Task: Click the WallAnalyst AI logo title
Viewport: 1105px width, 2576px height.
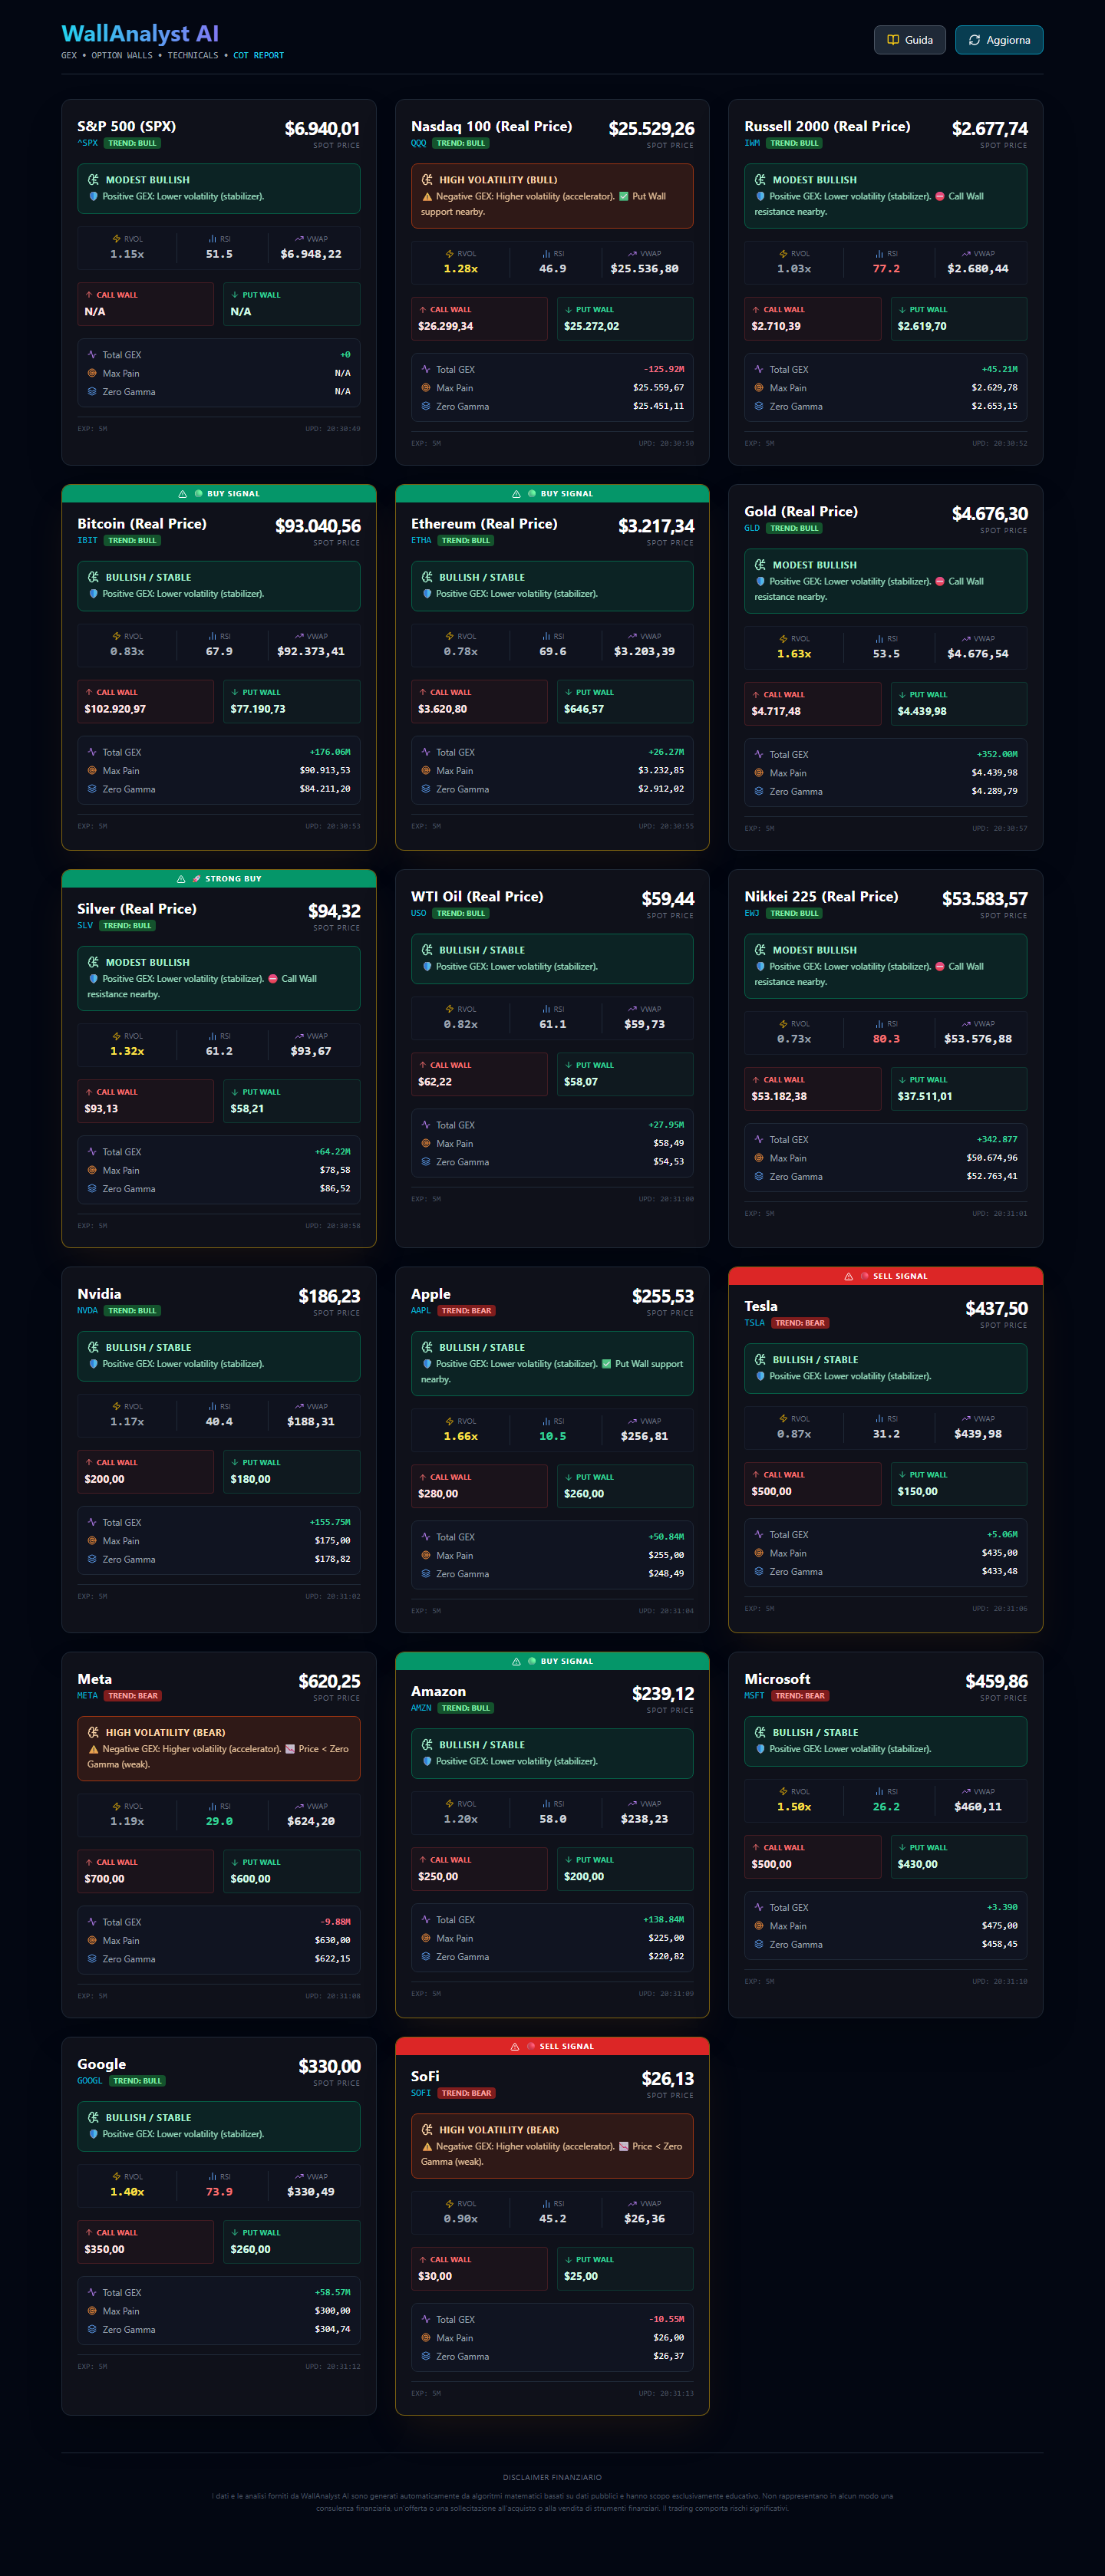Action: [x=140, y=34]
